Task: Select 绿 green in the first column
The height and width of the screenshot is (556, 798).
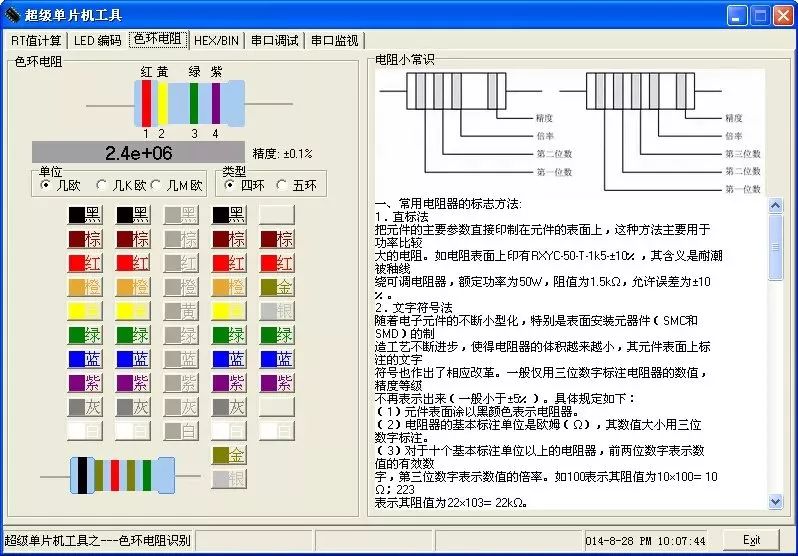Action: click(85, 335)
